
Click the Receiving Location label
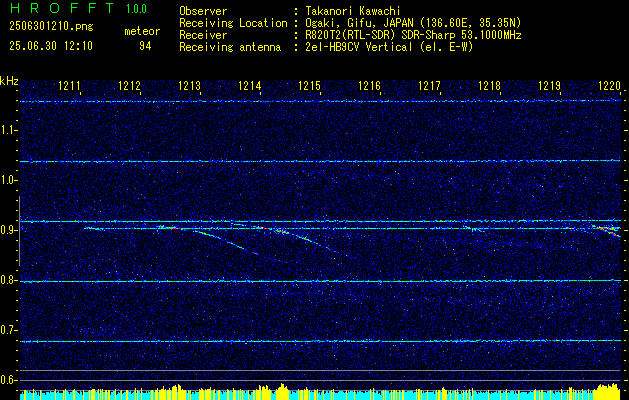(x=233, y=23)
